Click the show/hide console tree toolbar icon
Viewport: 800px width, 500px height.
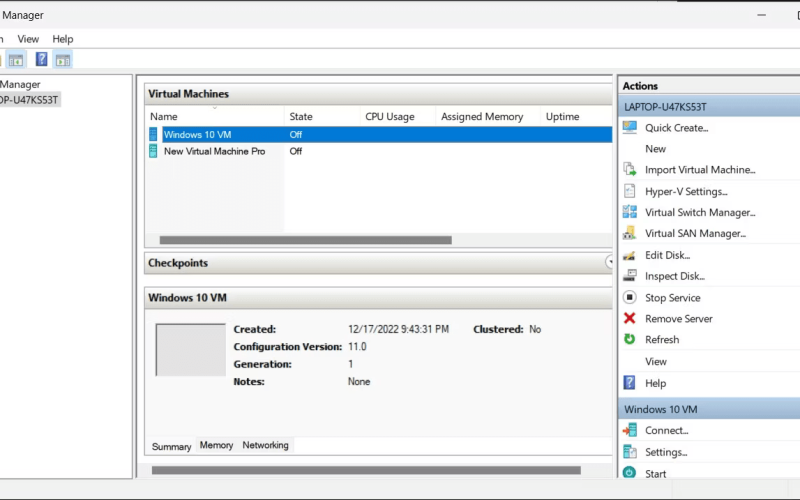click(x=16, y=60)
